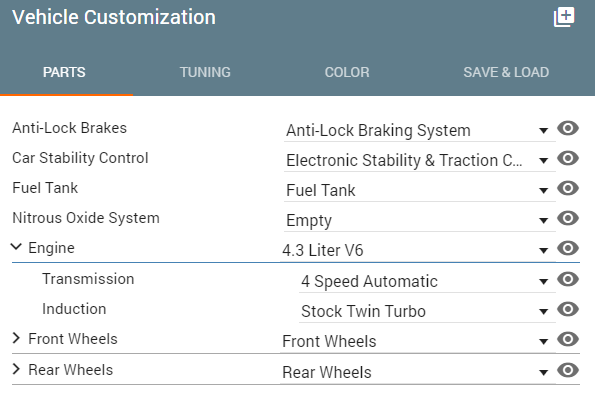This screenshot has height=394, width=595.
Task: Toggle the Transmission eye icon
Action: [568, 279]
